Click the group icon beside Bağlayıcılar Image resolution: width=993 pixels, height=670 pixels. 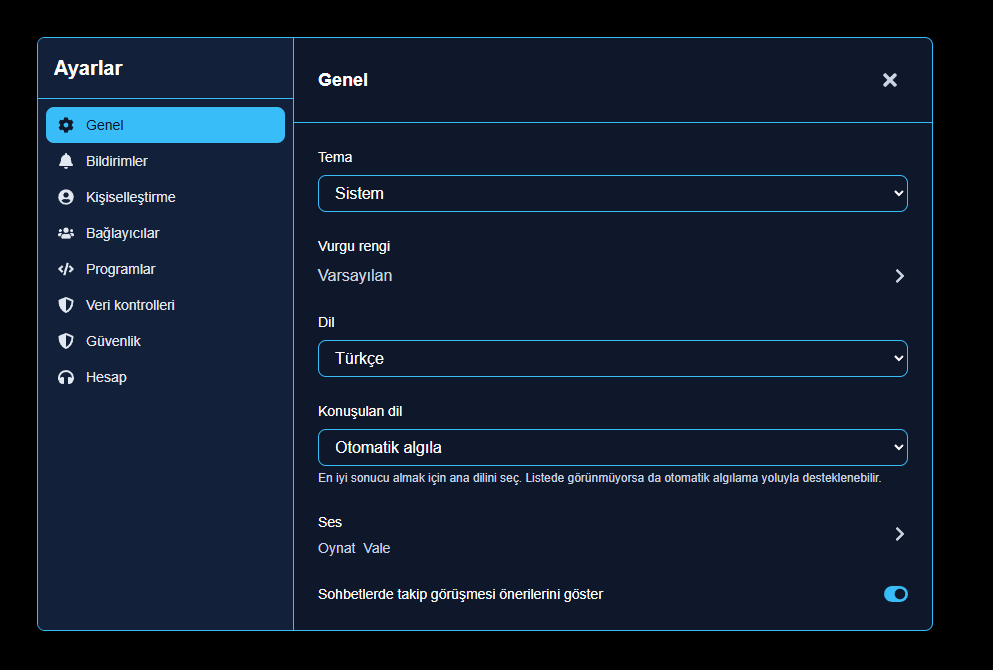pyautogui.click(x=66, y=233)
